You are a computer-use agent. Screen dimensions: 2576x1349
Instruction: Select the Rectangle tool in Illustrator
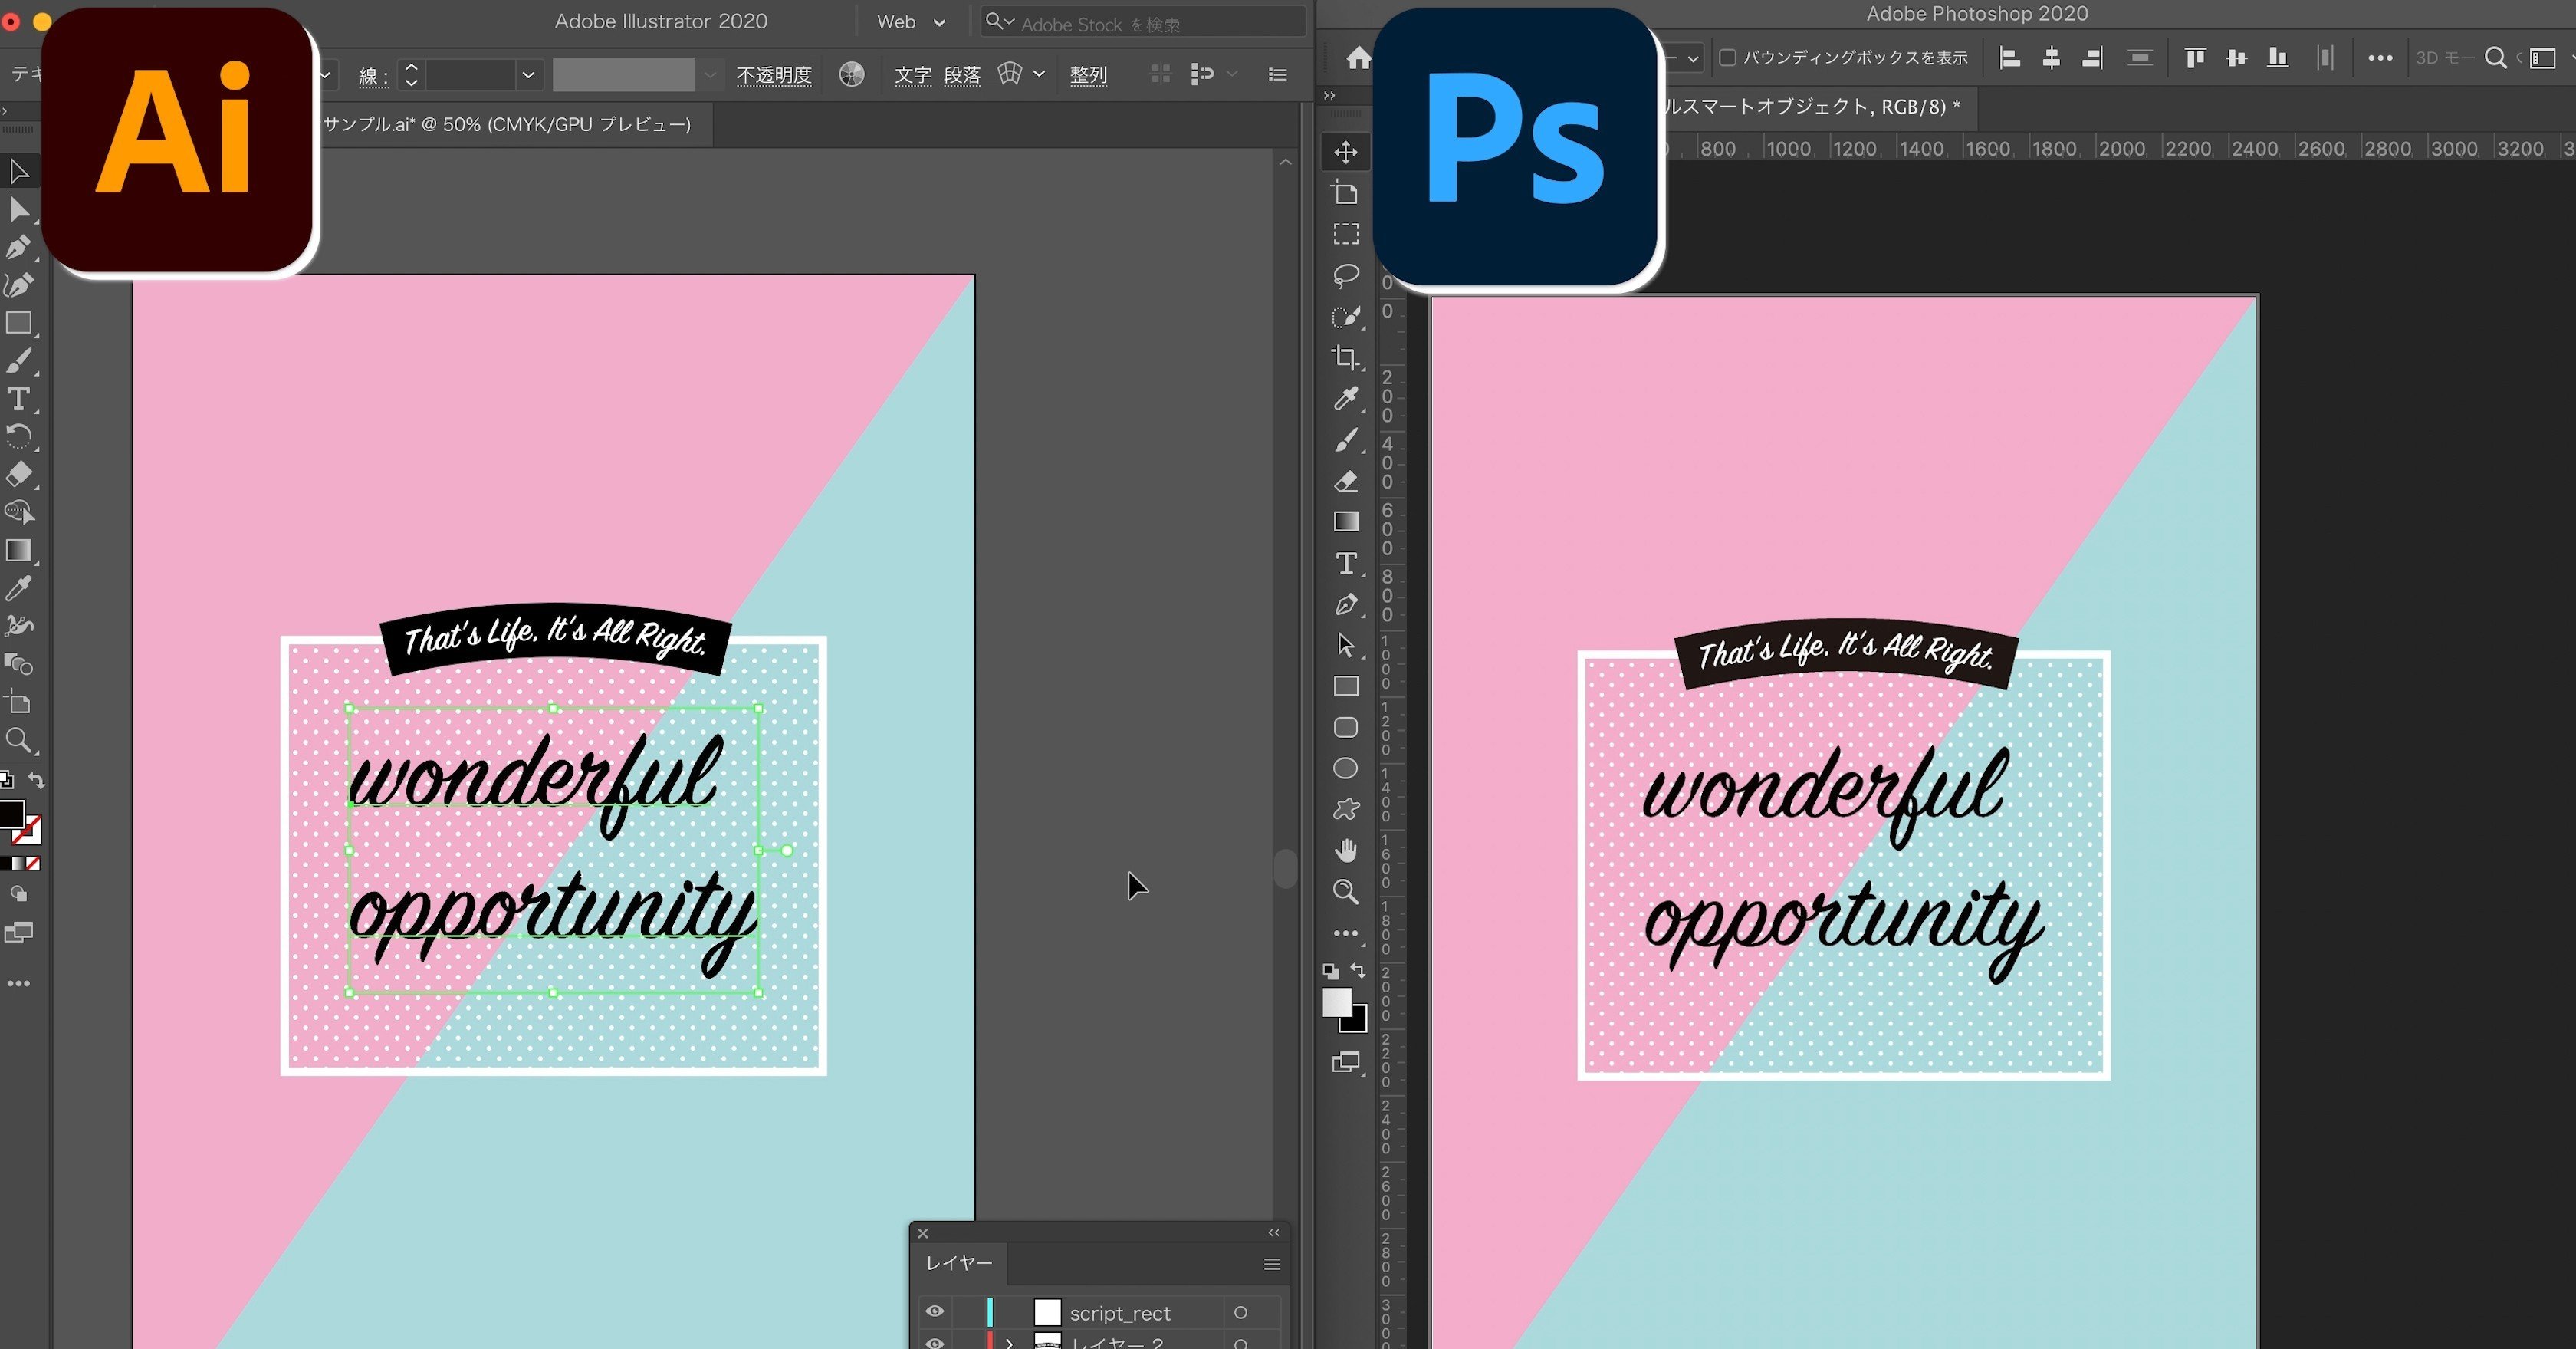pos(19,323)
